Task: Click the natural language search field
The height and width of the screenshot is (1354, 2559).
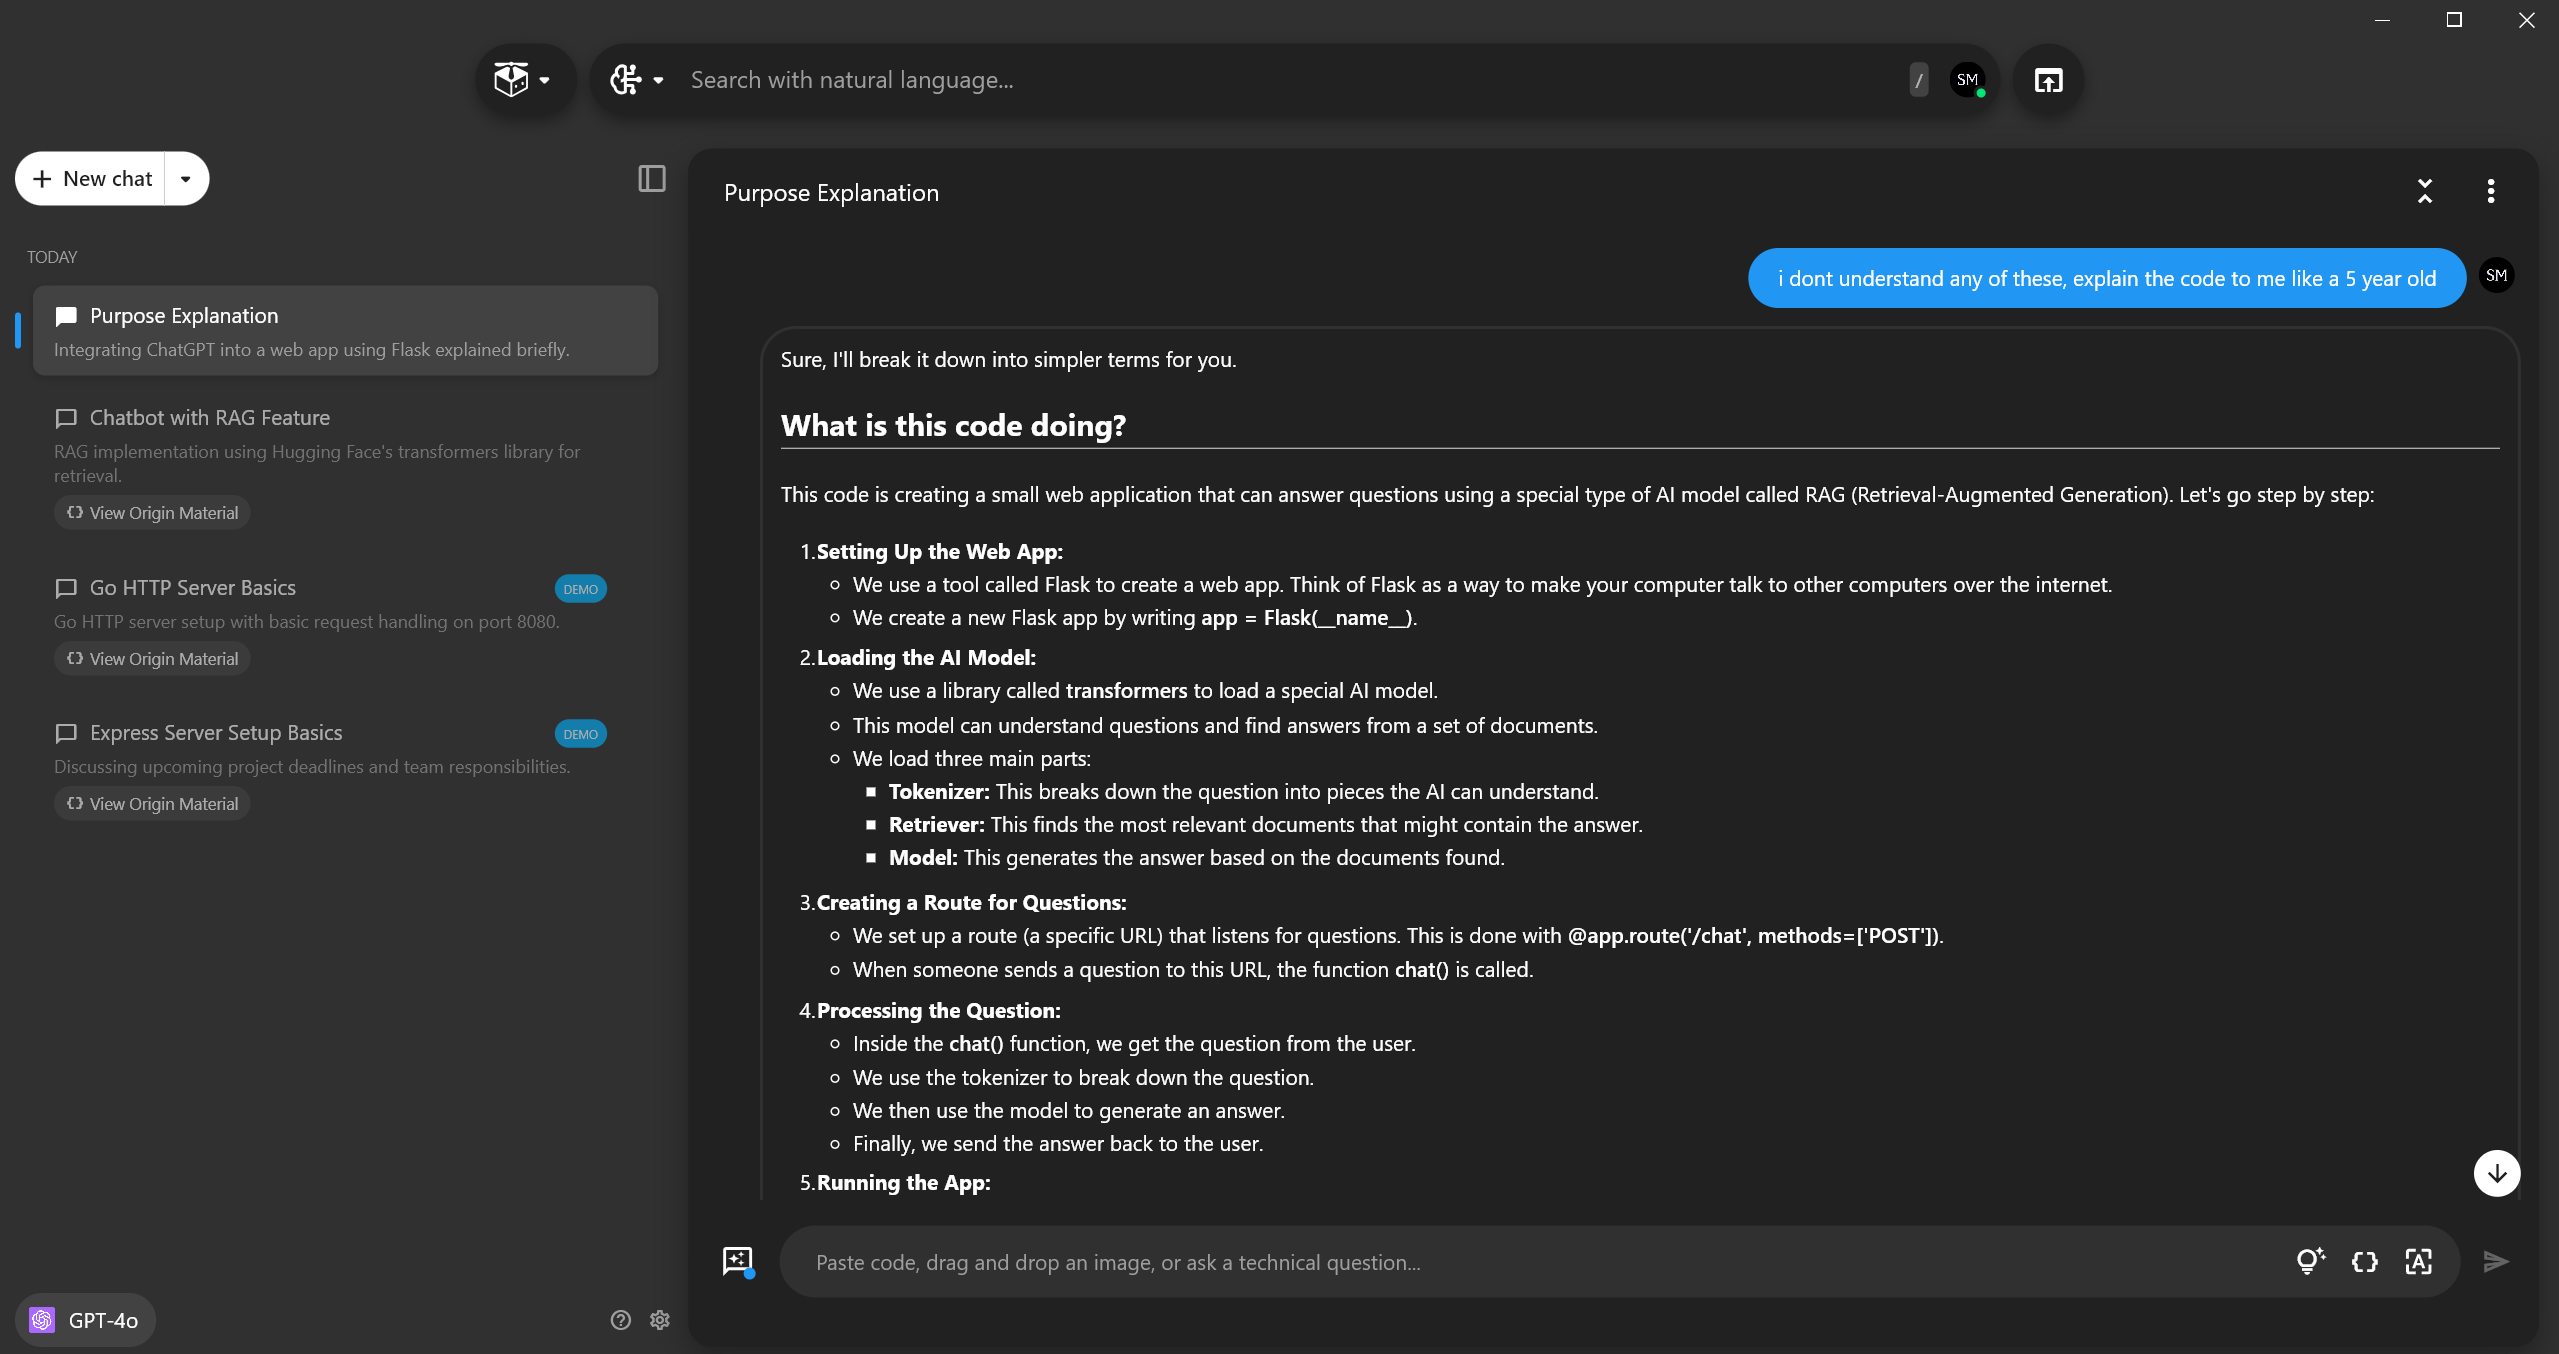Action: (1290, 80)
